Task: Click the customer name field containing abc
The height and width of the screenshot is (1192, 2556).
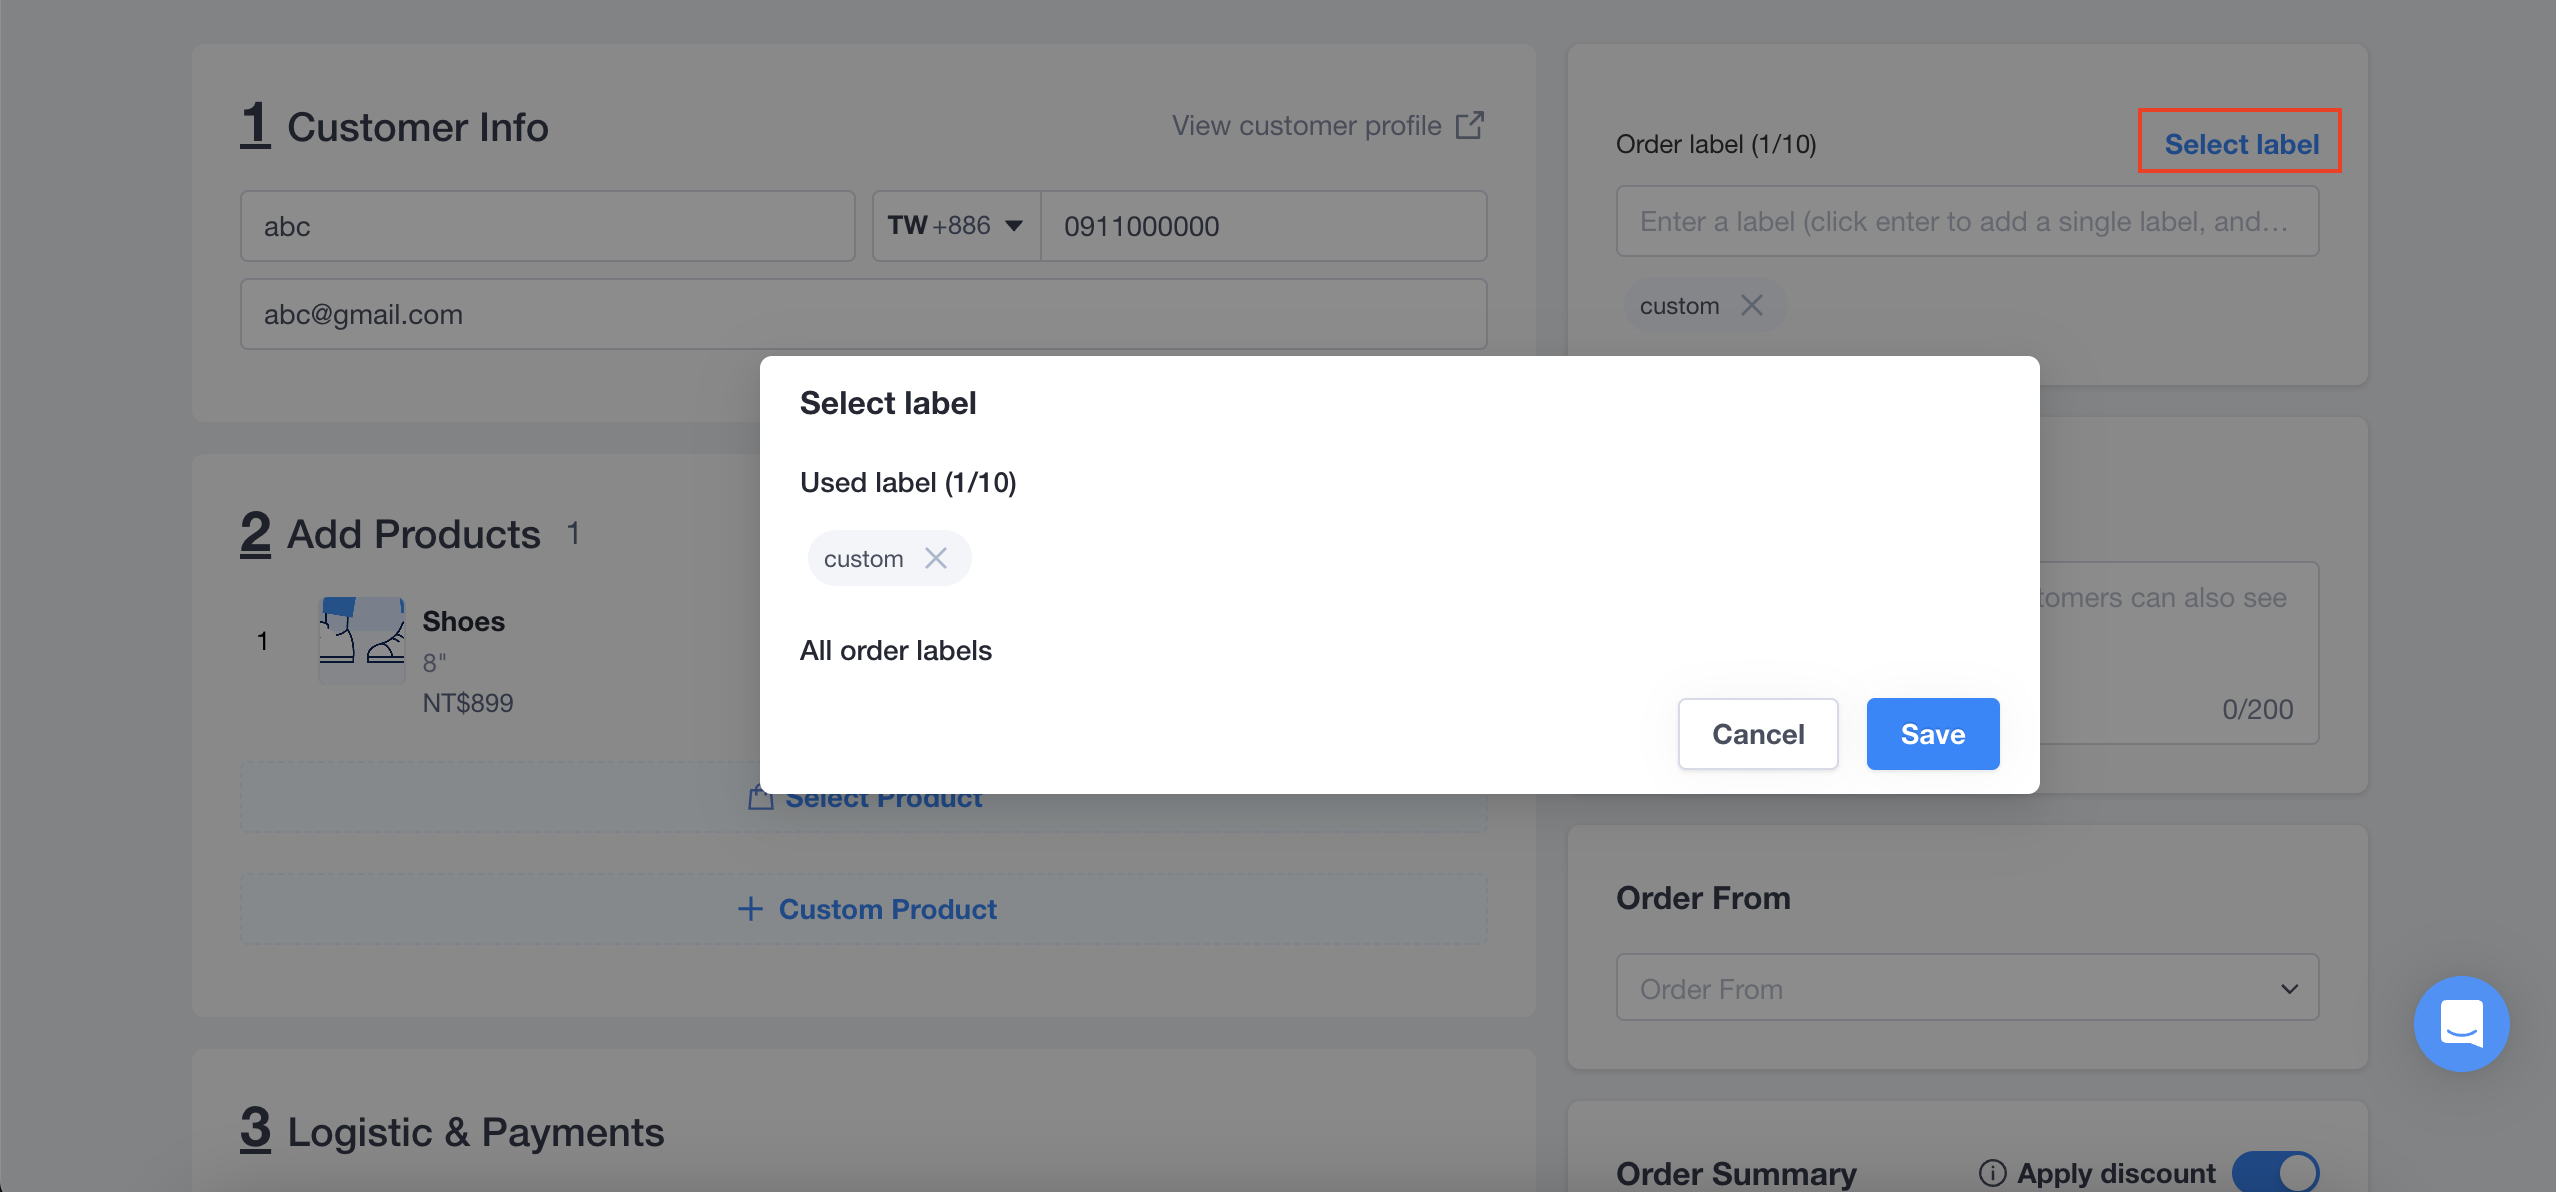Action: 548,226
